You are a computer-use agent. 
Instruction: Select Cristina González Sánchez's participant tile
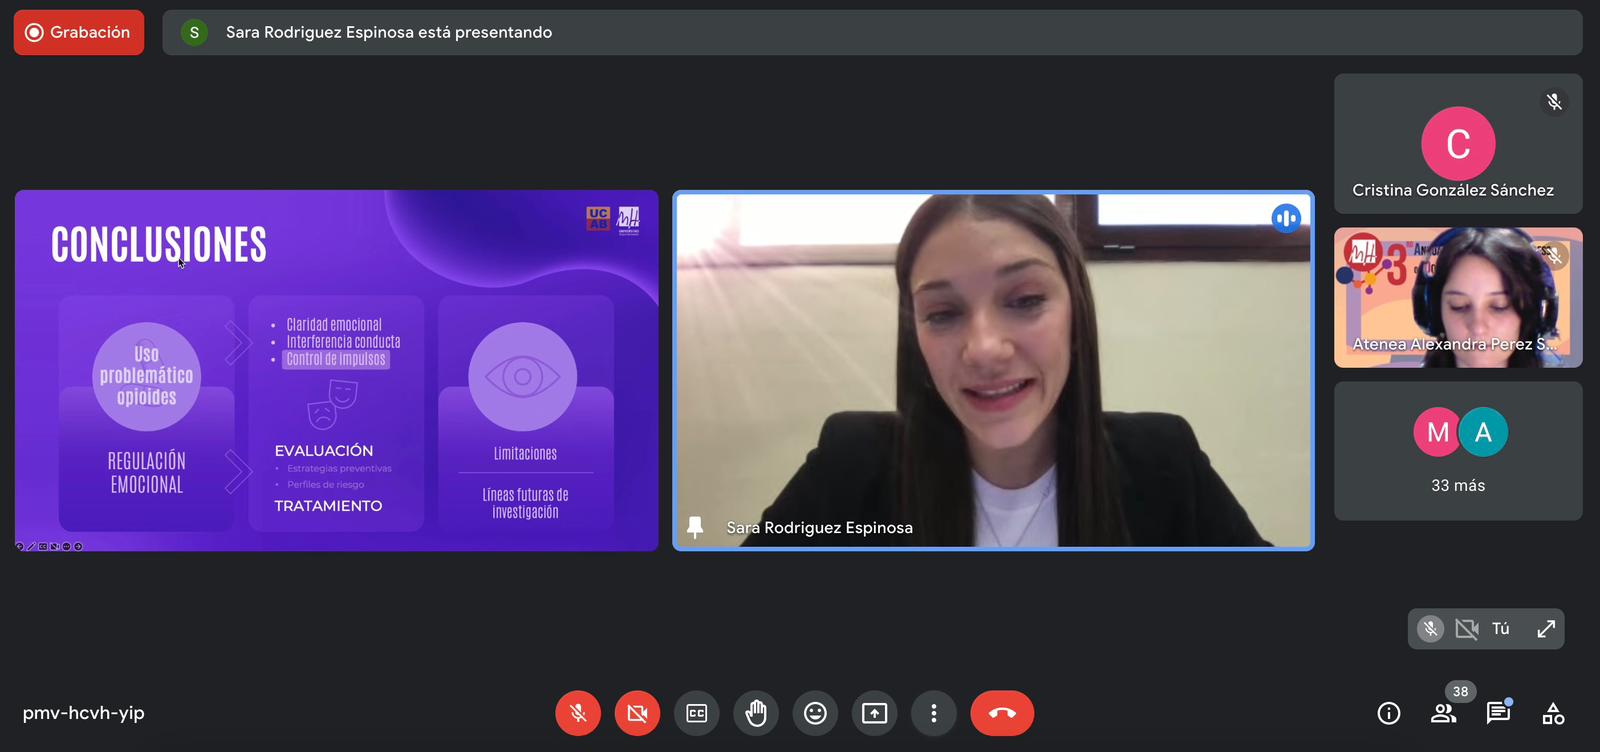coord(1458,143)
